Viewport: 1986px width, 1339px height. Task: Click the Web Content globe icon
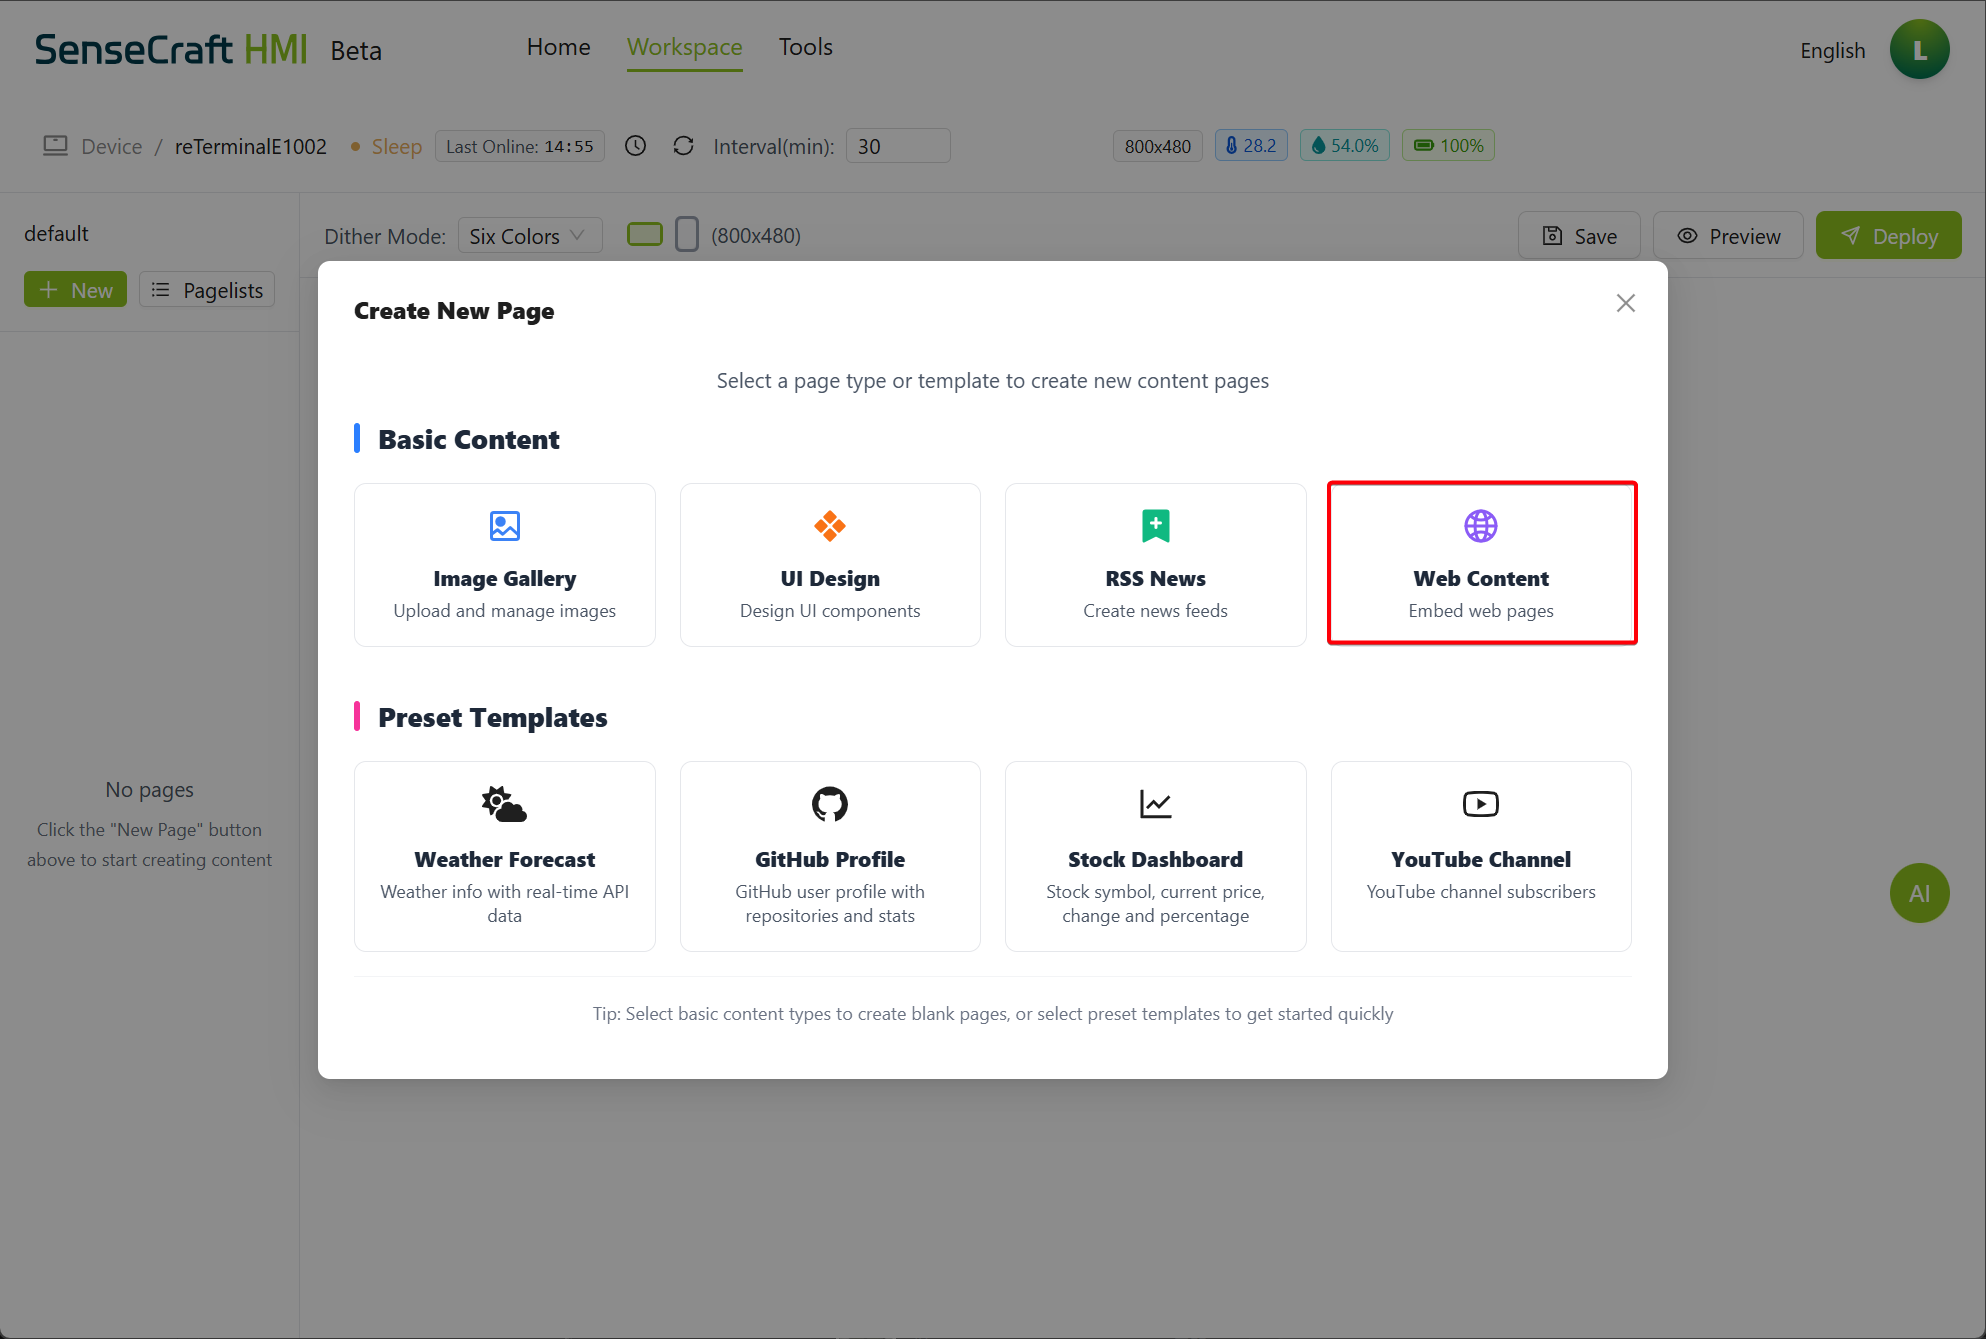(x=1480, y=525)
